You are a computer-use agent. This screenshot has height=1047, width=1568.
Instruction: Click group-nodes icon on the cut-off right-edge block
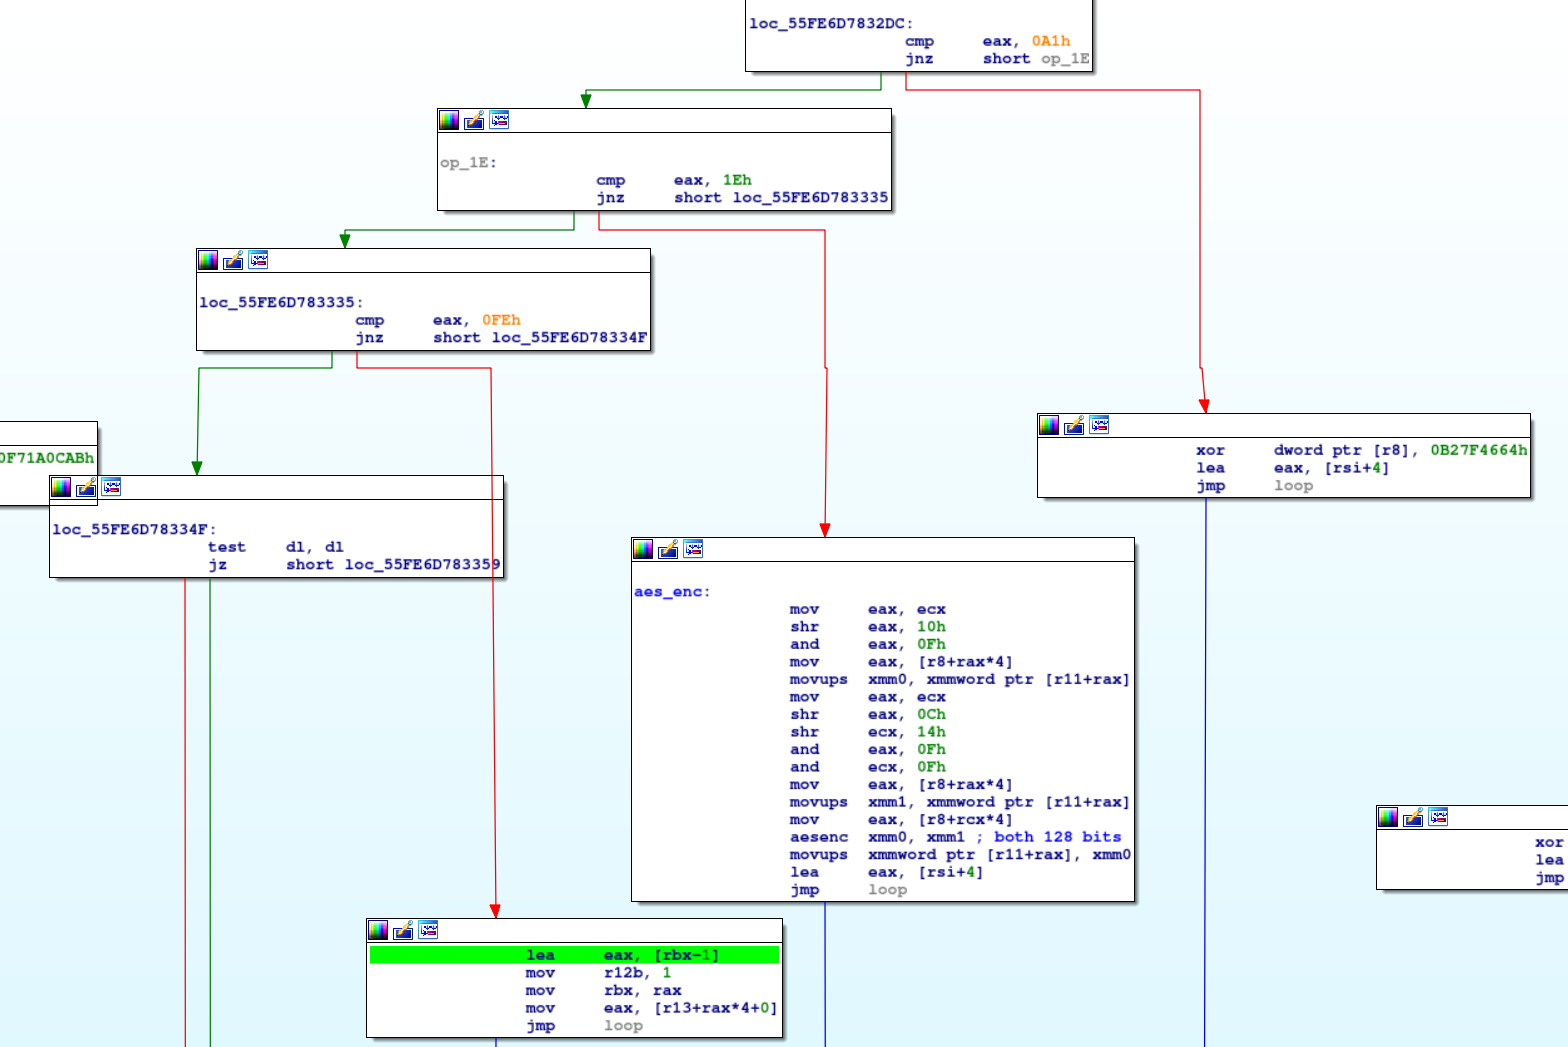click(1438, 817)
